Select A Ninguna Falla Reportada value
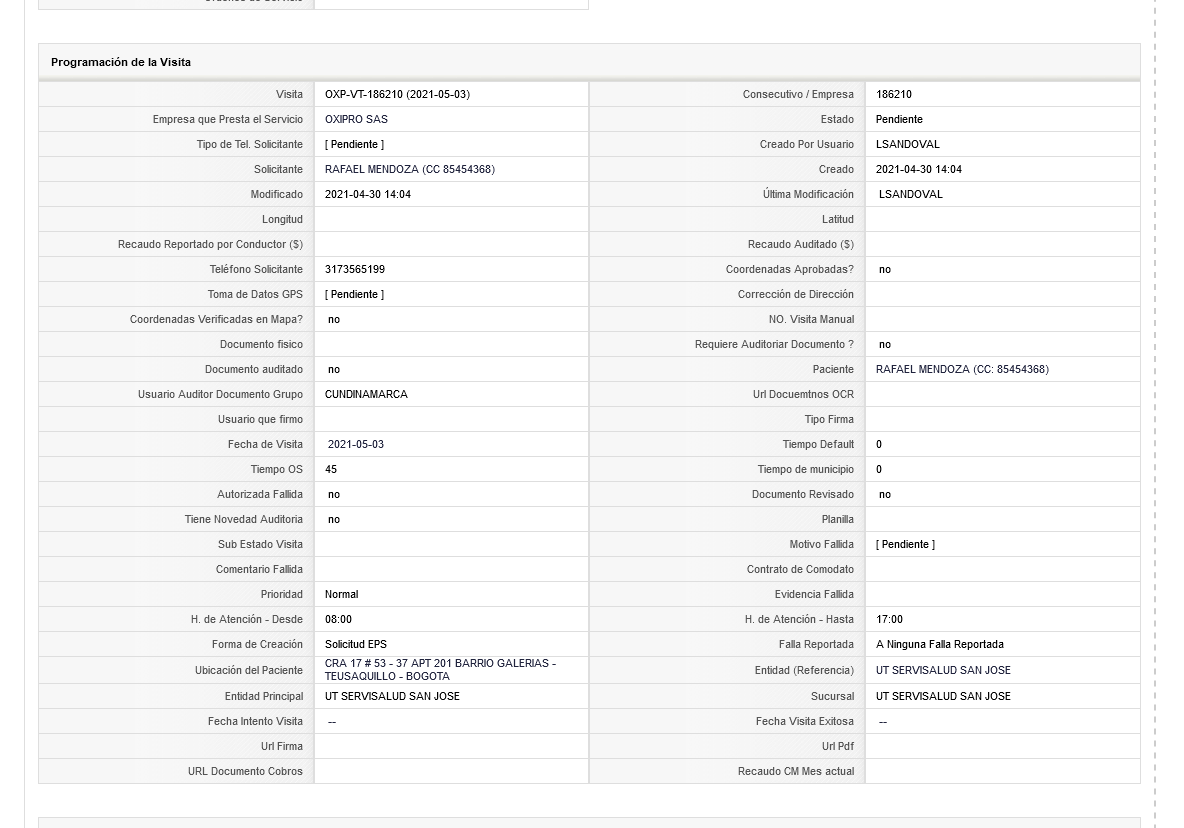 tap(940, 644)
